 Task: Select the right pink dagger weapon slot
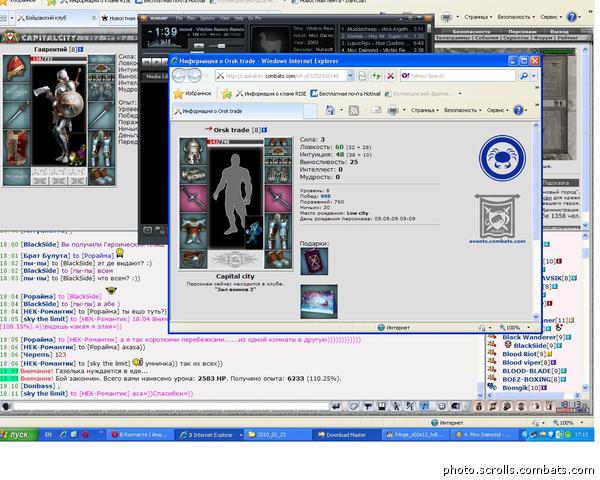click(278, 198)
